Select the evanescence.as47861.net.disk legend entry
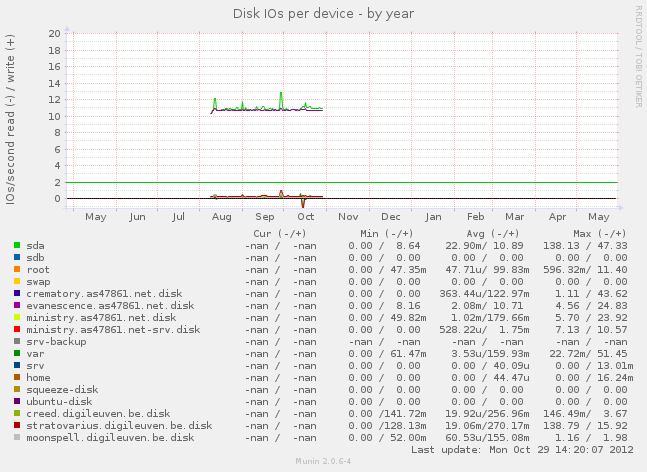This screenshot has width=647, height=472. coord(110,306)
